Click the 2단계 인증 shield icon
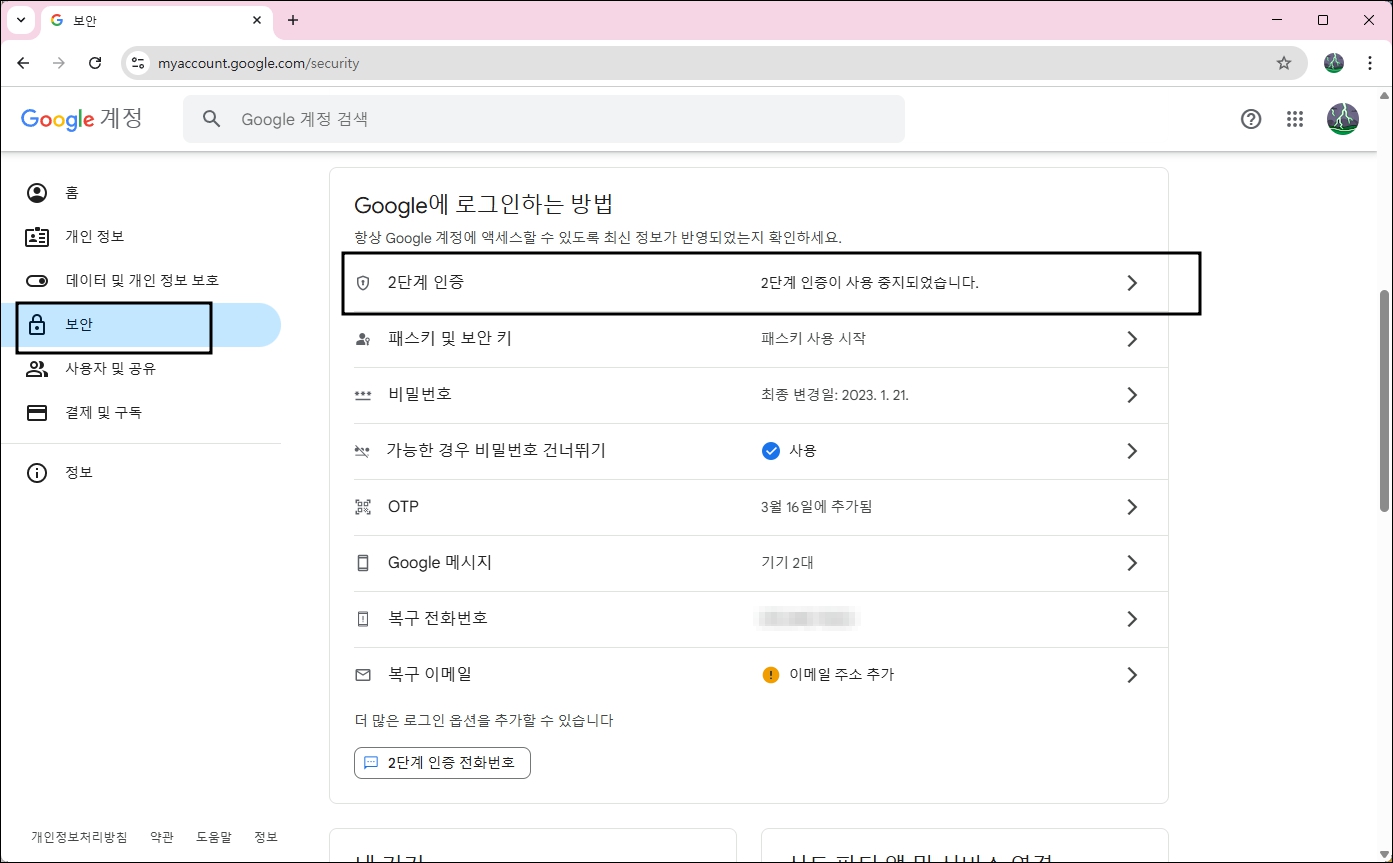The width and height of the screenshot is (1393, 863). click(x=363, y=282)
